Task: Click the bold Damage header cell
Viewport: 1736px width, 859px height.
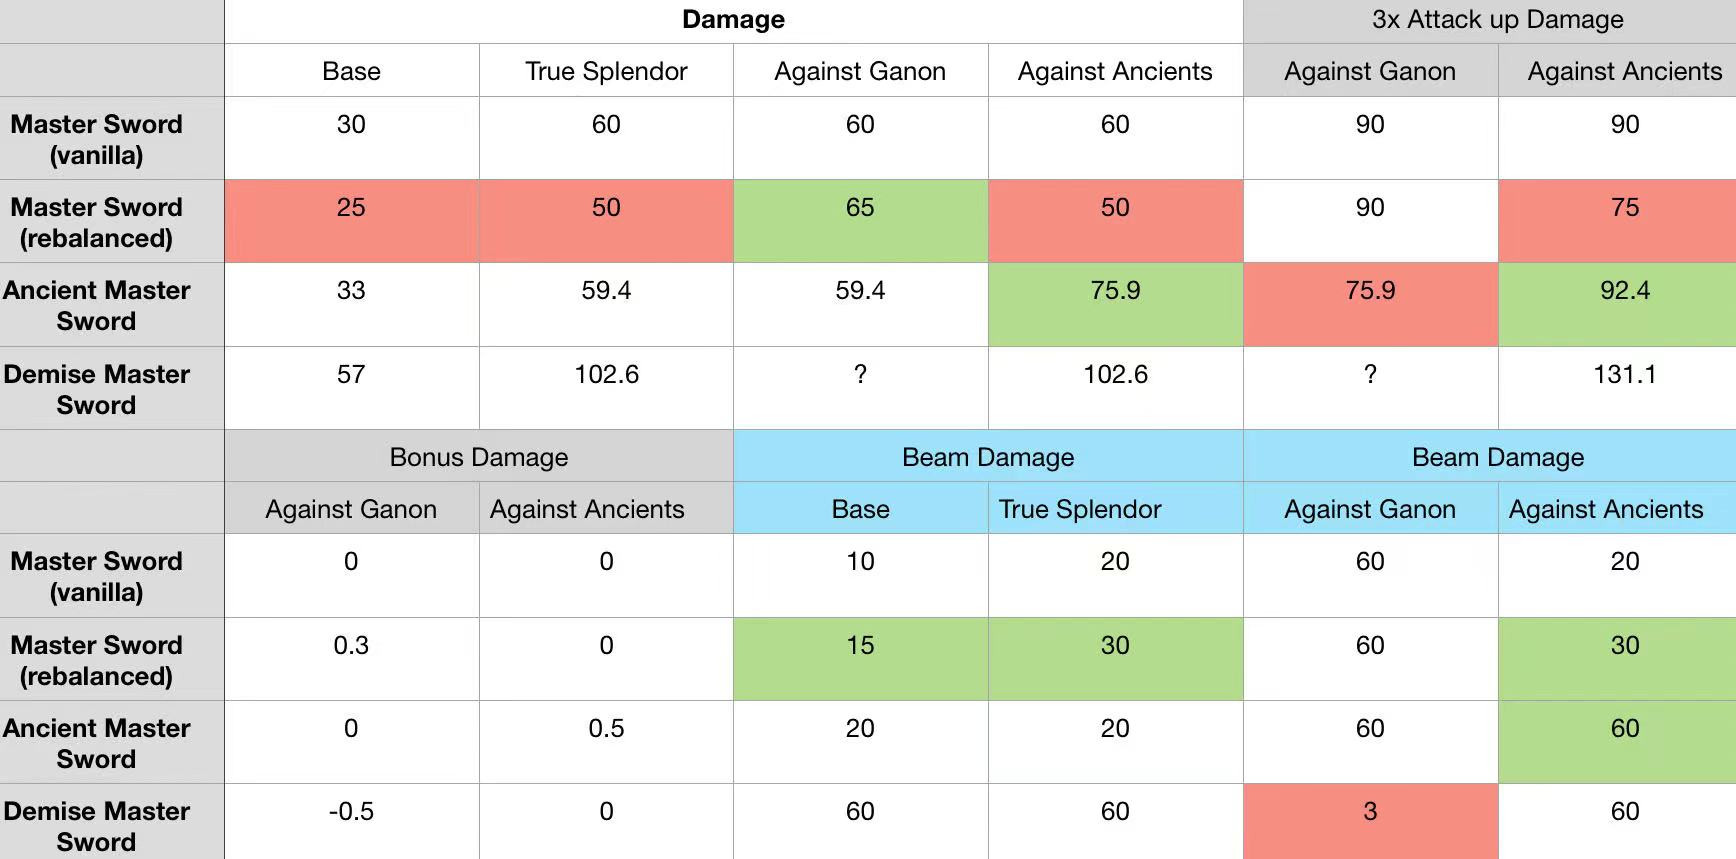Action: point(733,20)
